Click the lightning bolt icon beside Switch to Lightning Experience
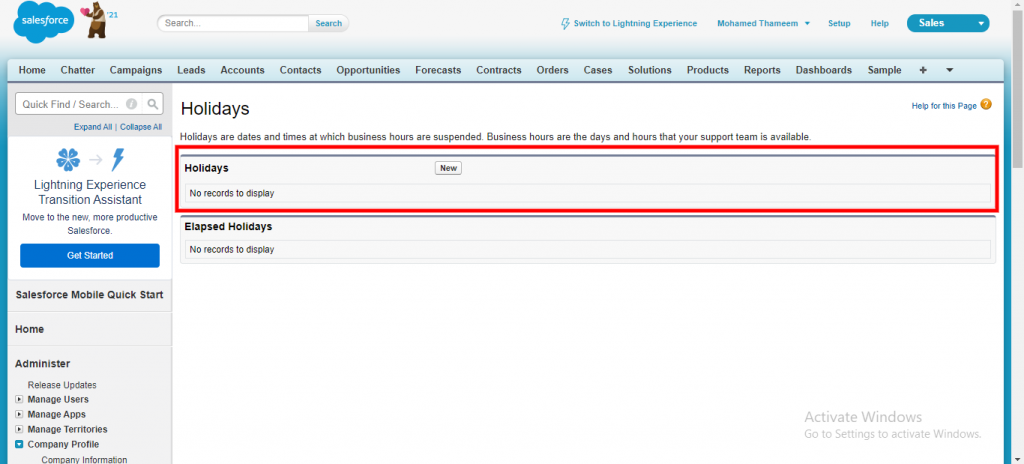The image size is (1024, 464). pos(566,24)
